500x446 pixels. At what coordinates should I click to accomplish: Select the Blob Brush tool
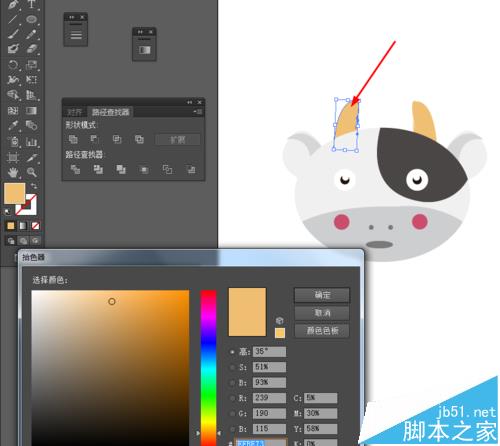[x=13, y=49]
